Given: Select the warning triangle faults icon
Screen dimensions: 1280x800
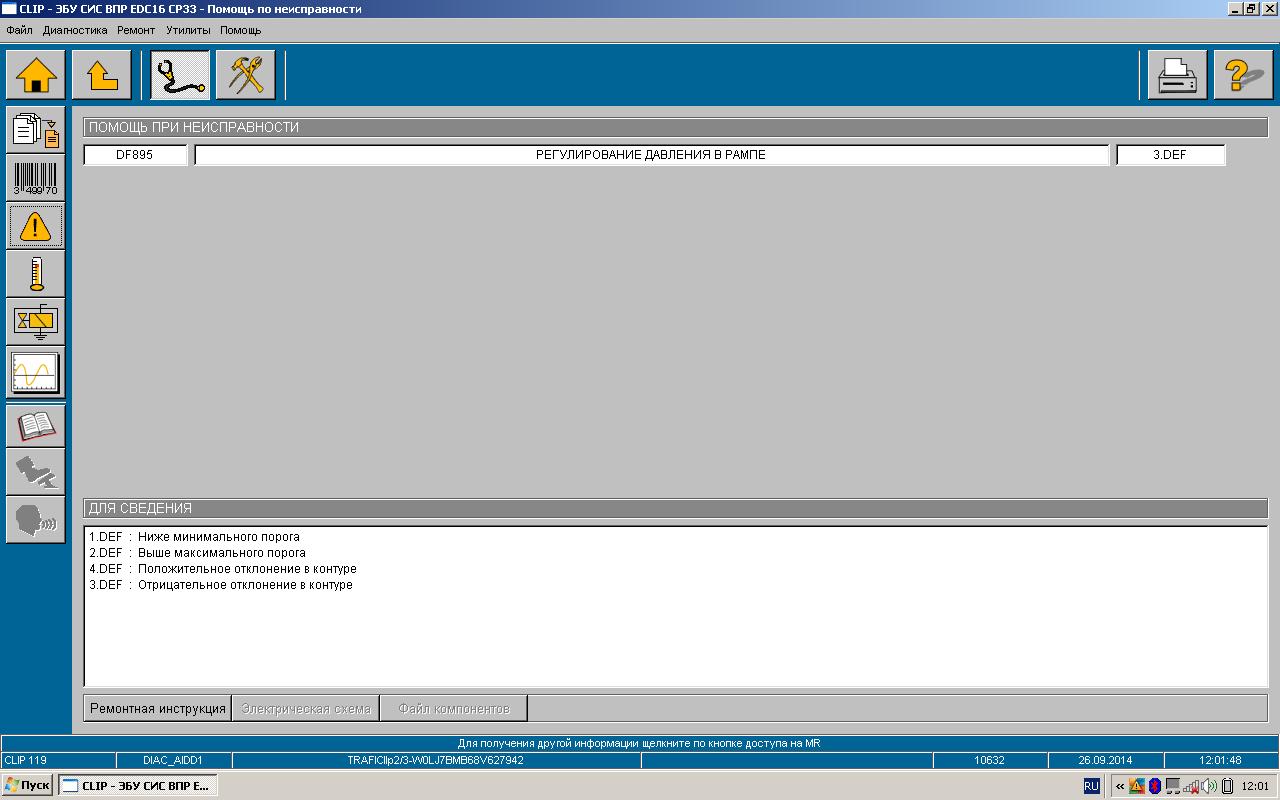Looking at the screenshot, I should tap(36, 226).
